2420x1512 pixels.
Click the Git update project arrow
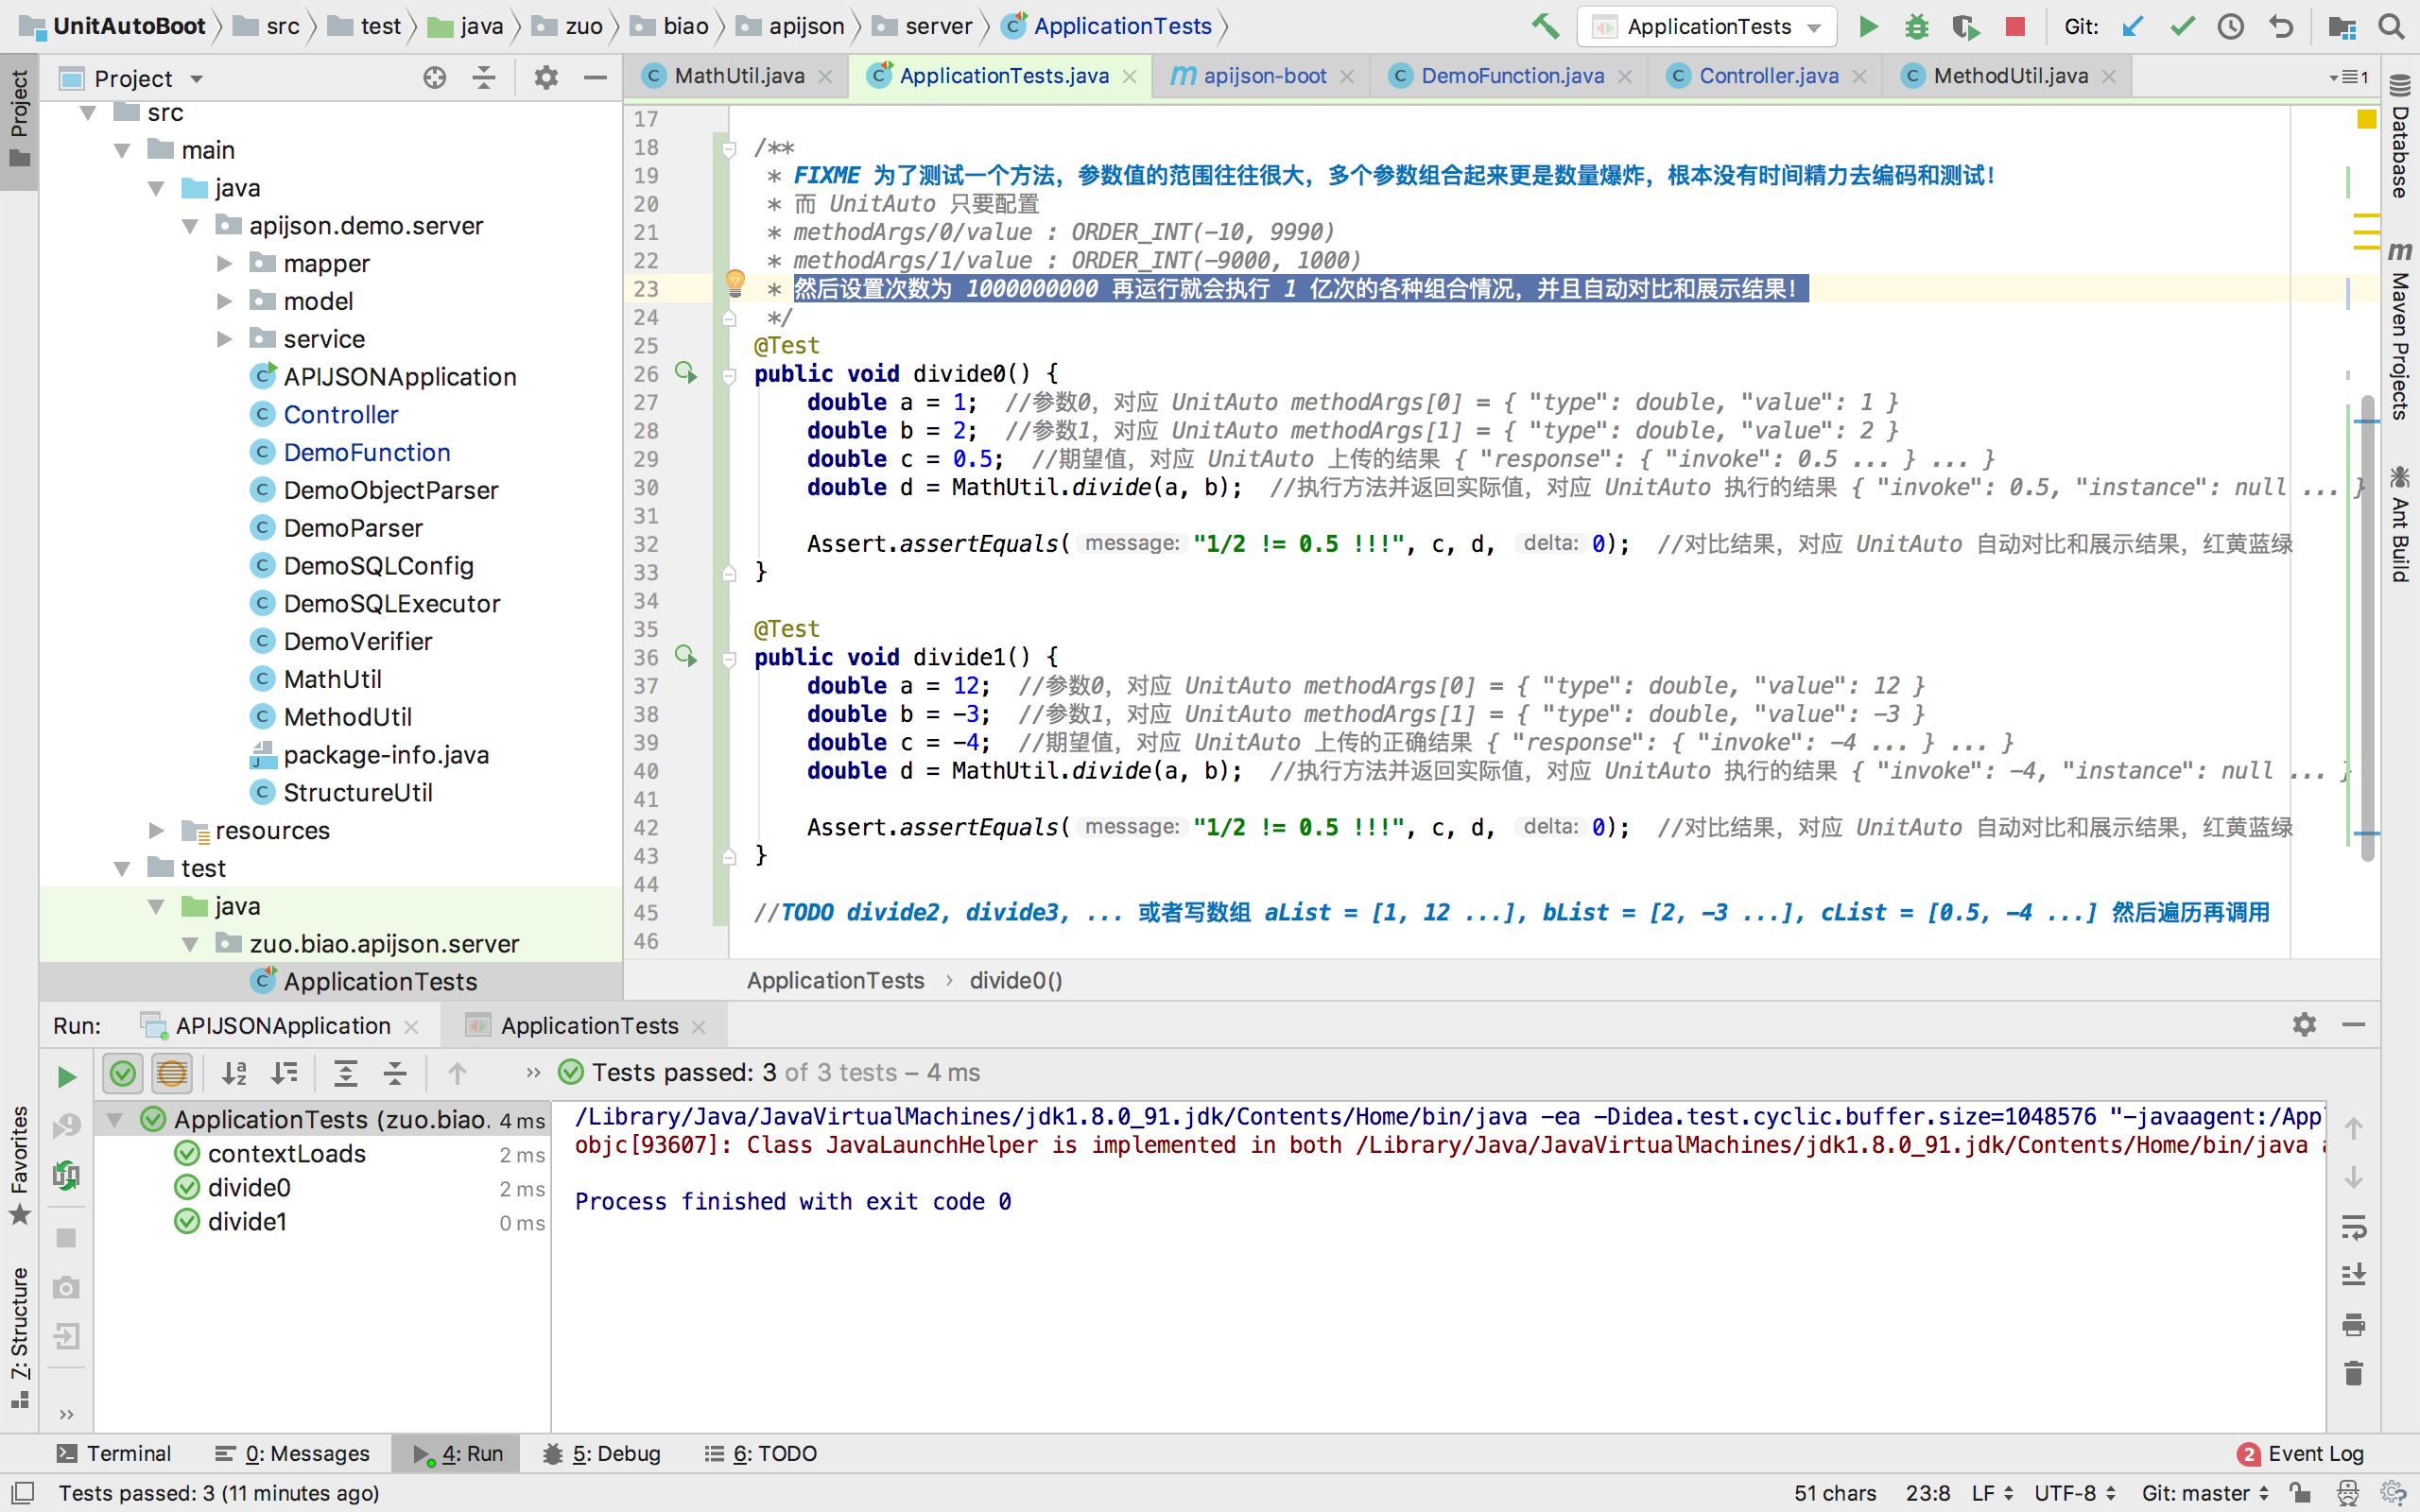tap(2133, 26)
